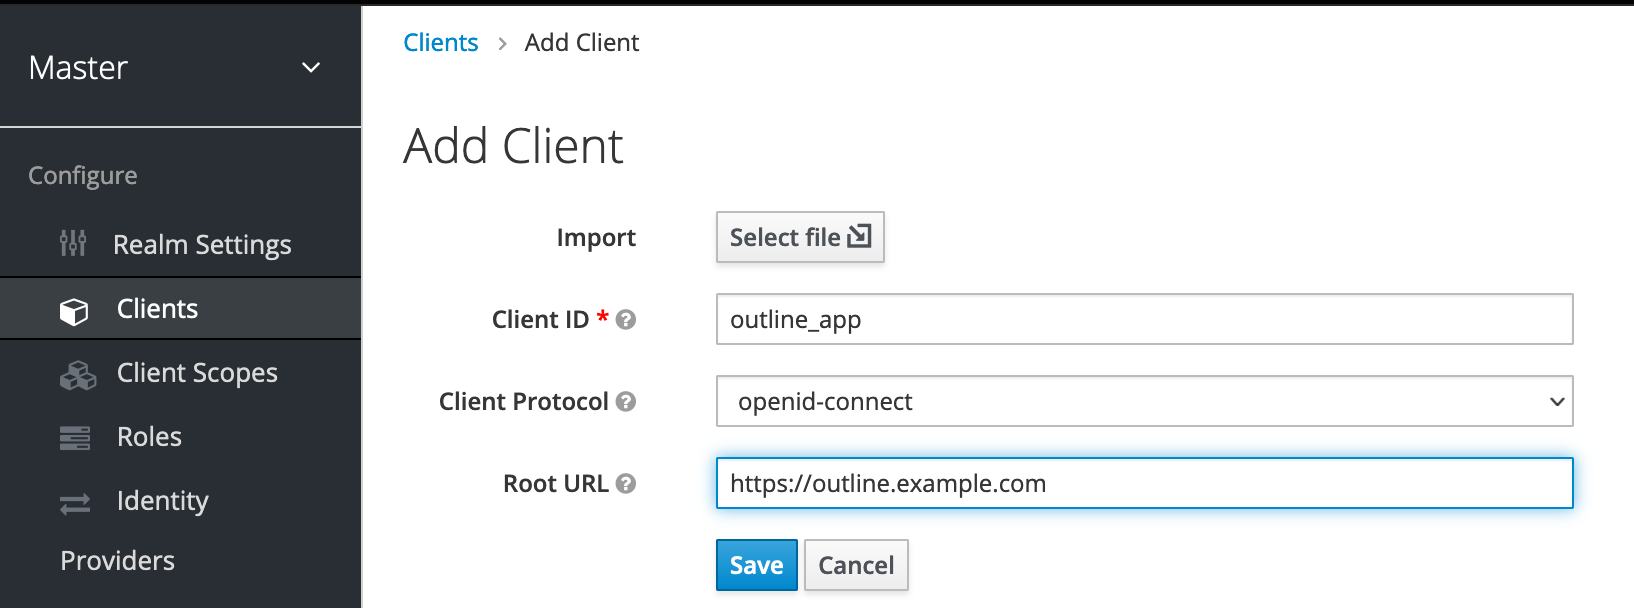Click the import icon on Select file
1634x608 pixels.
[859, 236]
